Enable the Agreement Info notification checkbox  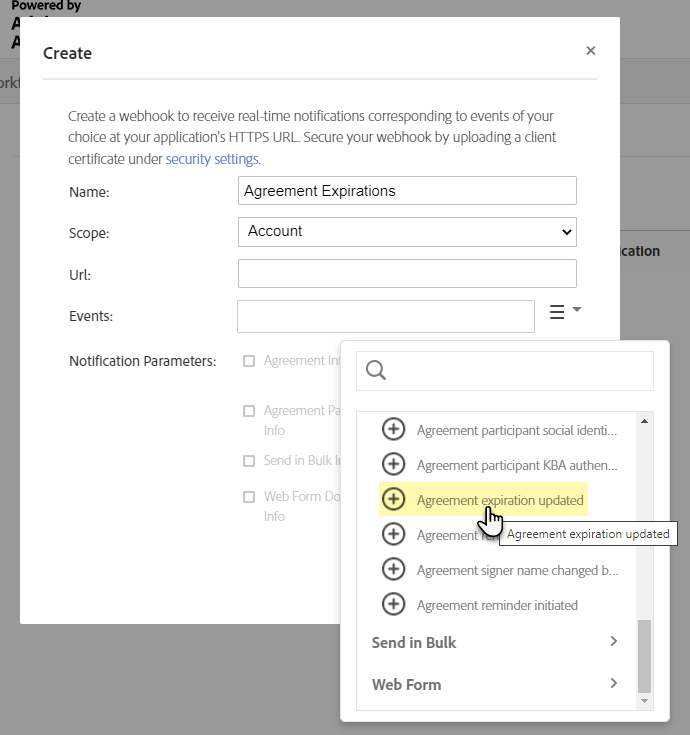pos(249,361)
